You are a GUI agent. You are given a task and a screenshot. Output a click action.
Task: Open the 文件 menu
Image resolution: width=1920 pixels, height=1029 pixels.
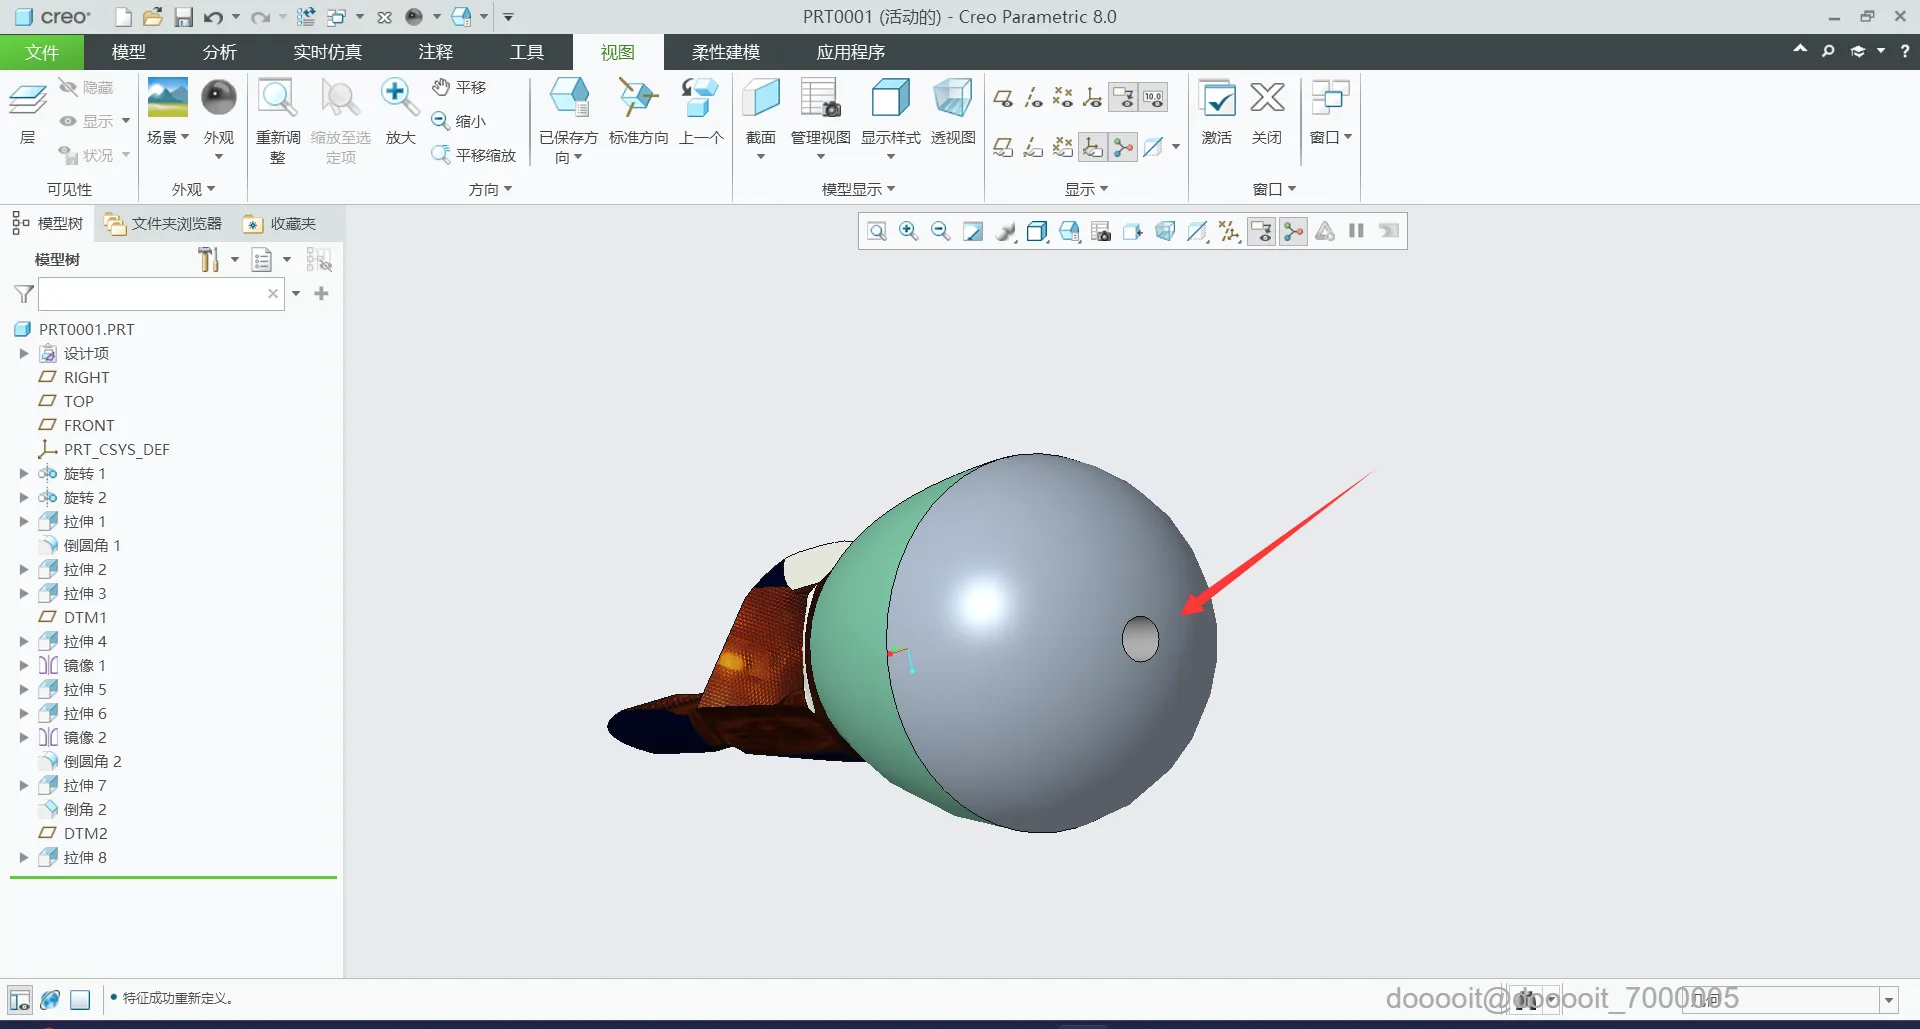[42, 52]
